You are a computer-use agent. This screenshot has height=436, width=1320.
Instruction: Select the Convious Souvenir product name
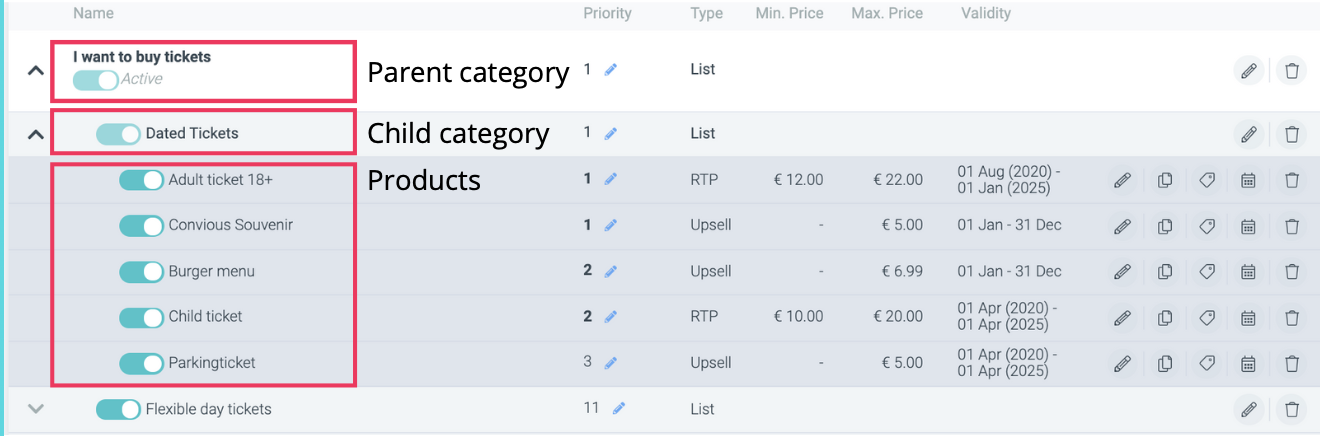pos(230,226)
